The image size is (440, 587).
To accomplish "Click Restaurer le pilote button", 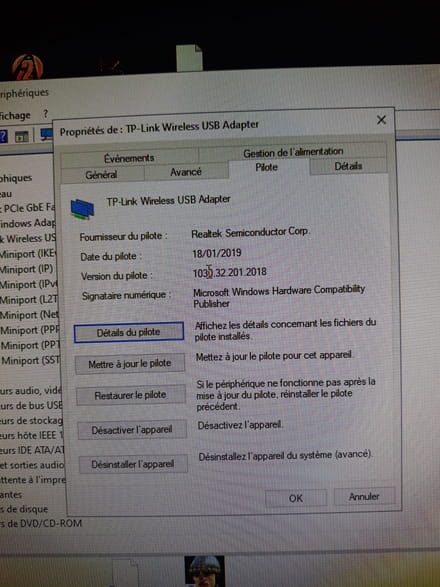I will pyautogui.click(x=131, y=395).
